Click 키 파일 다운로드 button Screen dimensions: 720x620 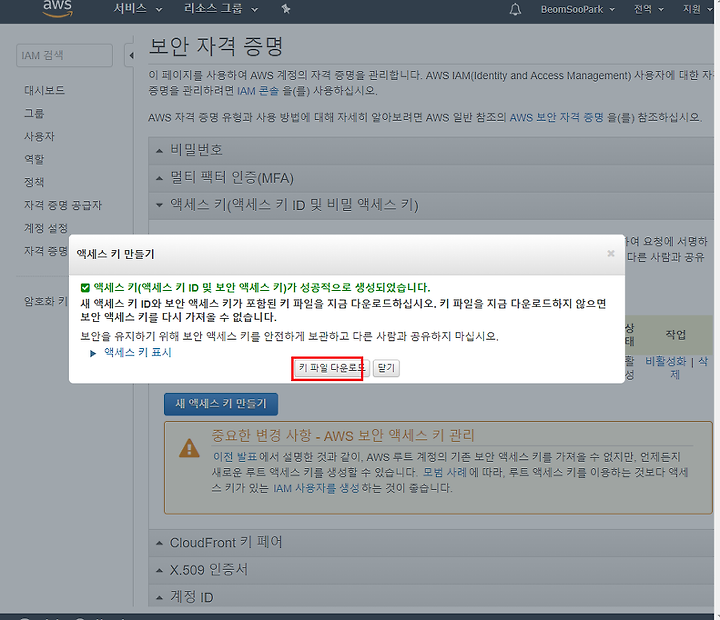click(332, 368)
